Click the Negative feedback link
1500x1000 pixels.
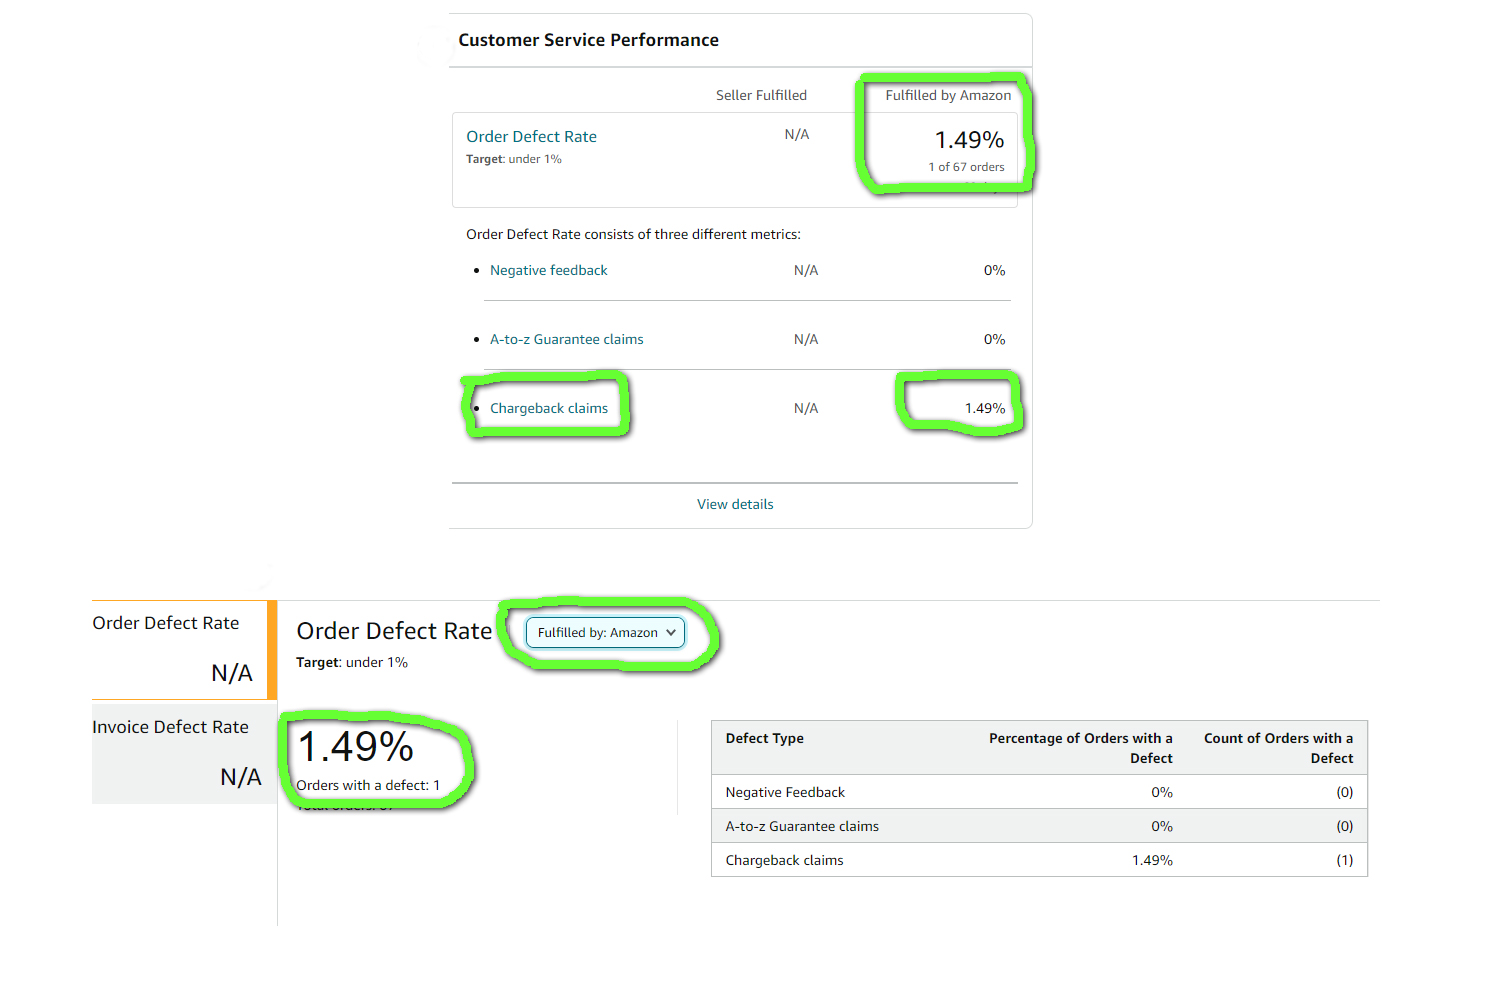548,271
